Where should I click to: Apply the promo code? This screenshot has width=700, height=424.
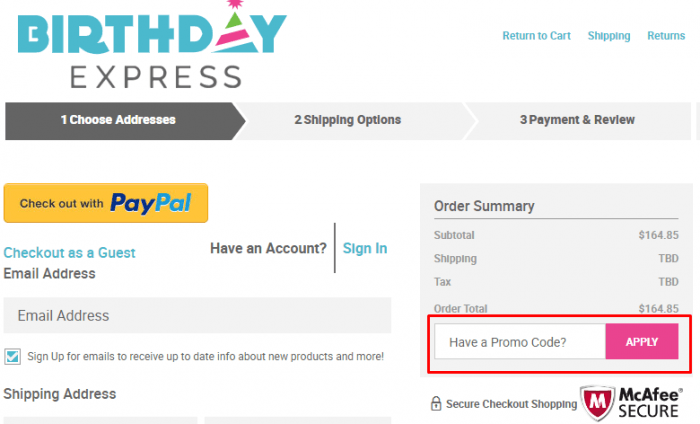pyautogui.click(x=642, y=342)
